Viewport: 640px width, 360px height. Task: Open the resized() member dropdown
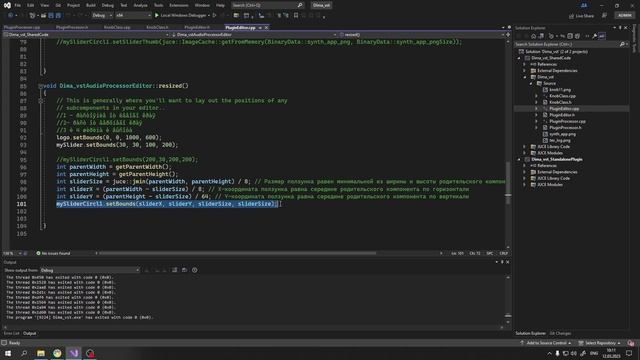pyautogui.click(x=422, y=35)
